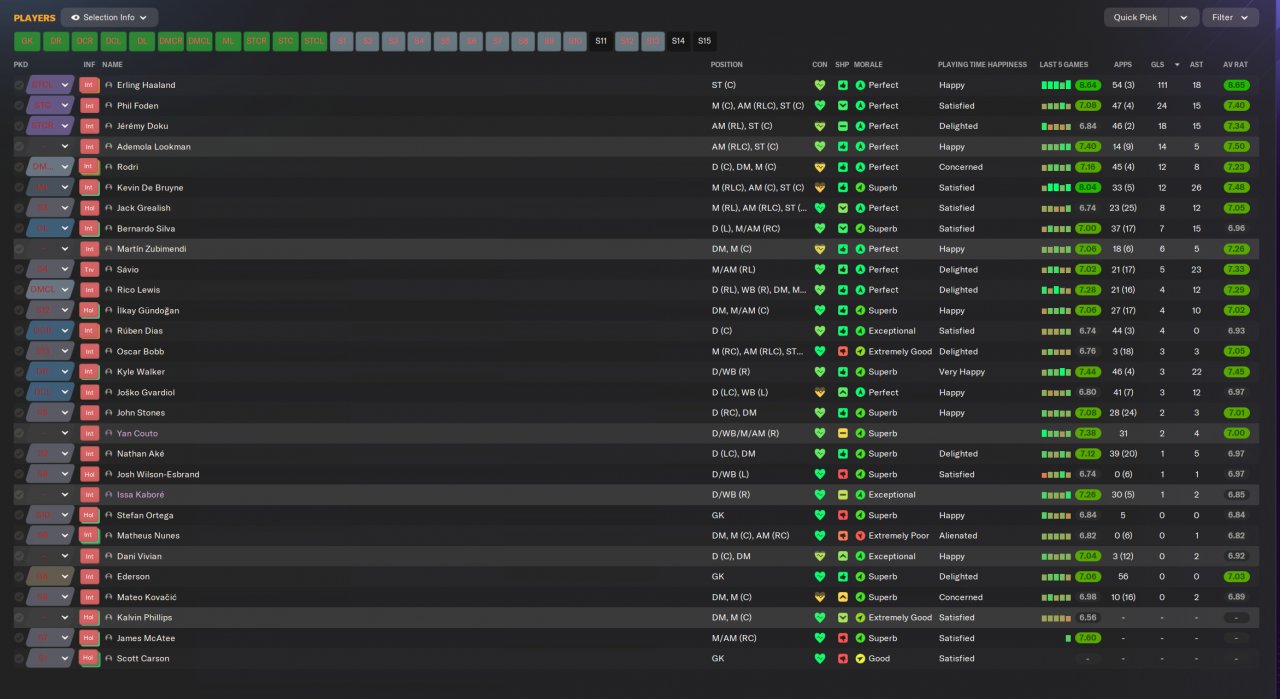Click Matheus Nunes's Alienated playing time status
1280x699 pixels.
click(x=958, y=536)
